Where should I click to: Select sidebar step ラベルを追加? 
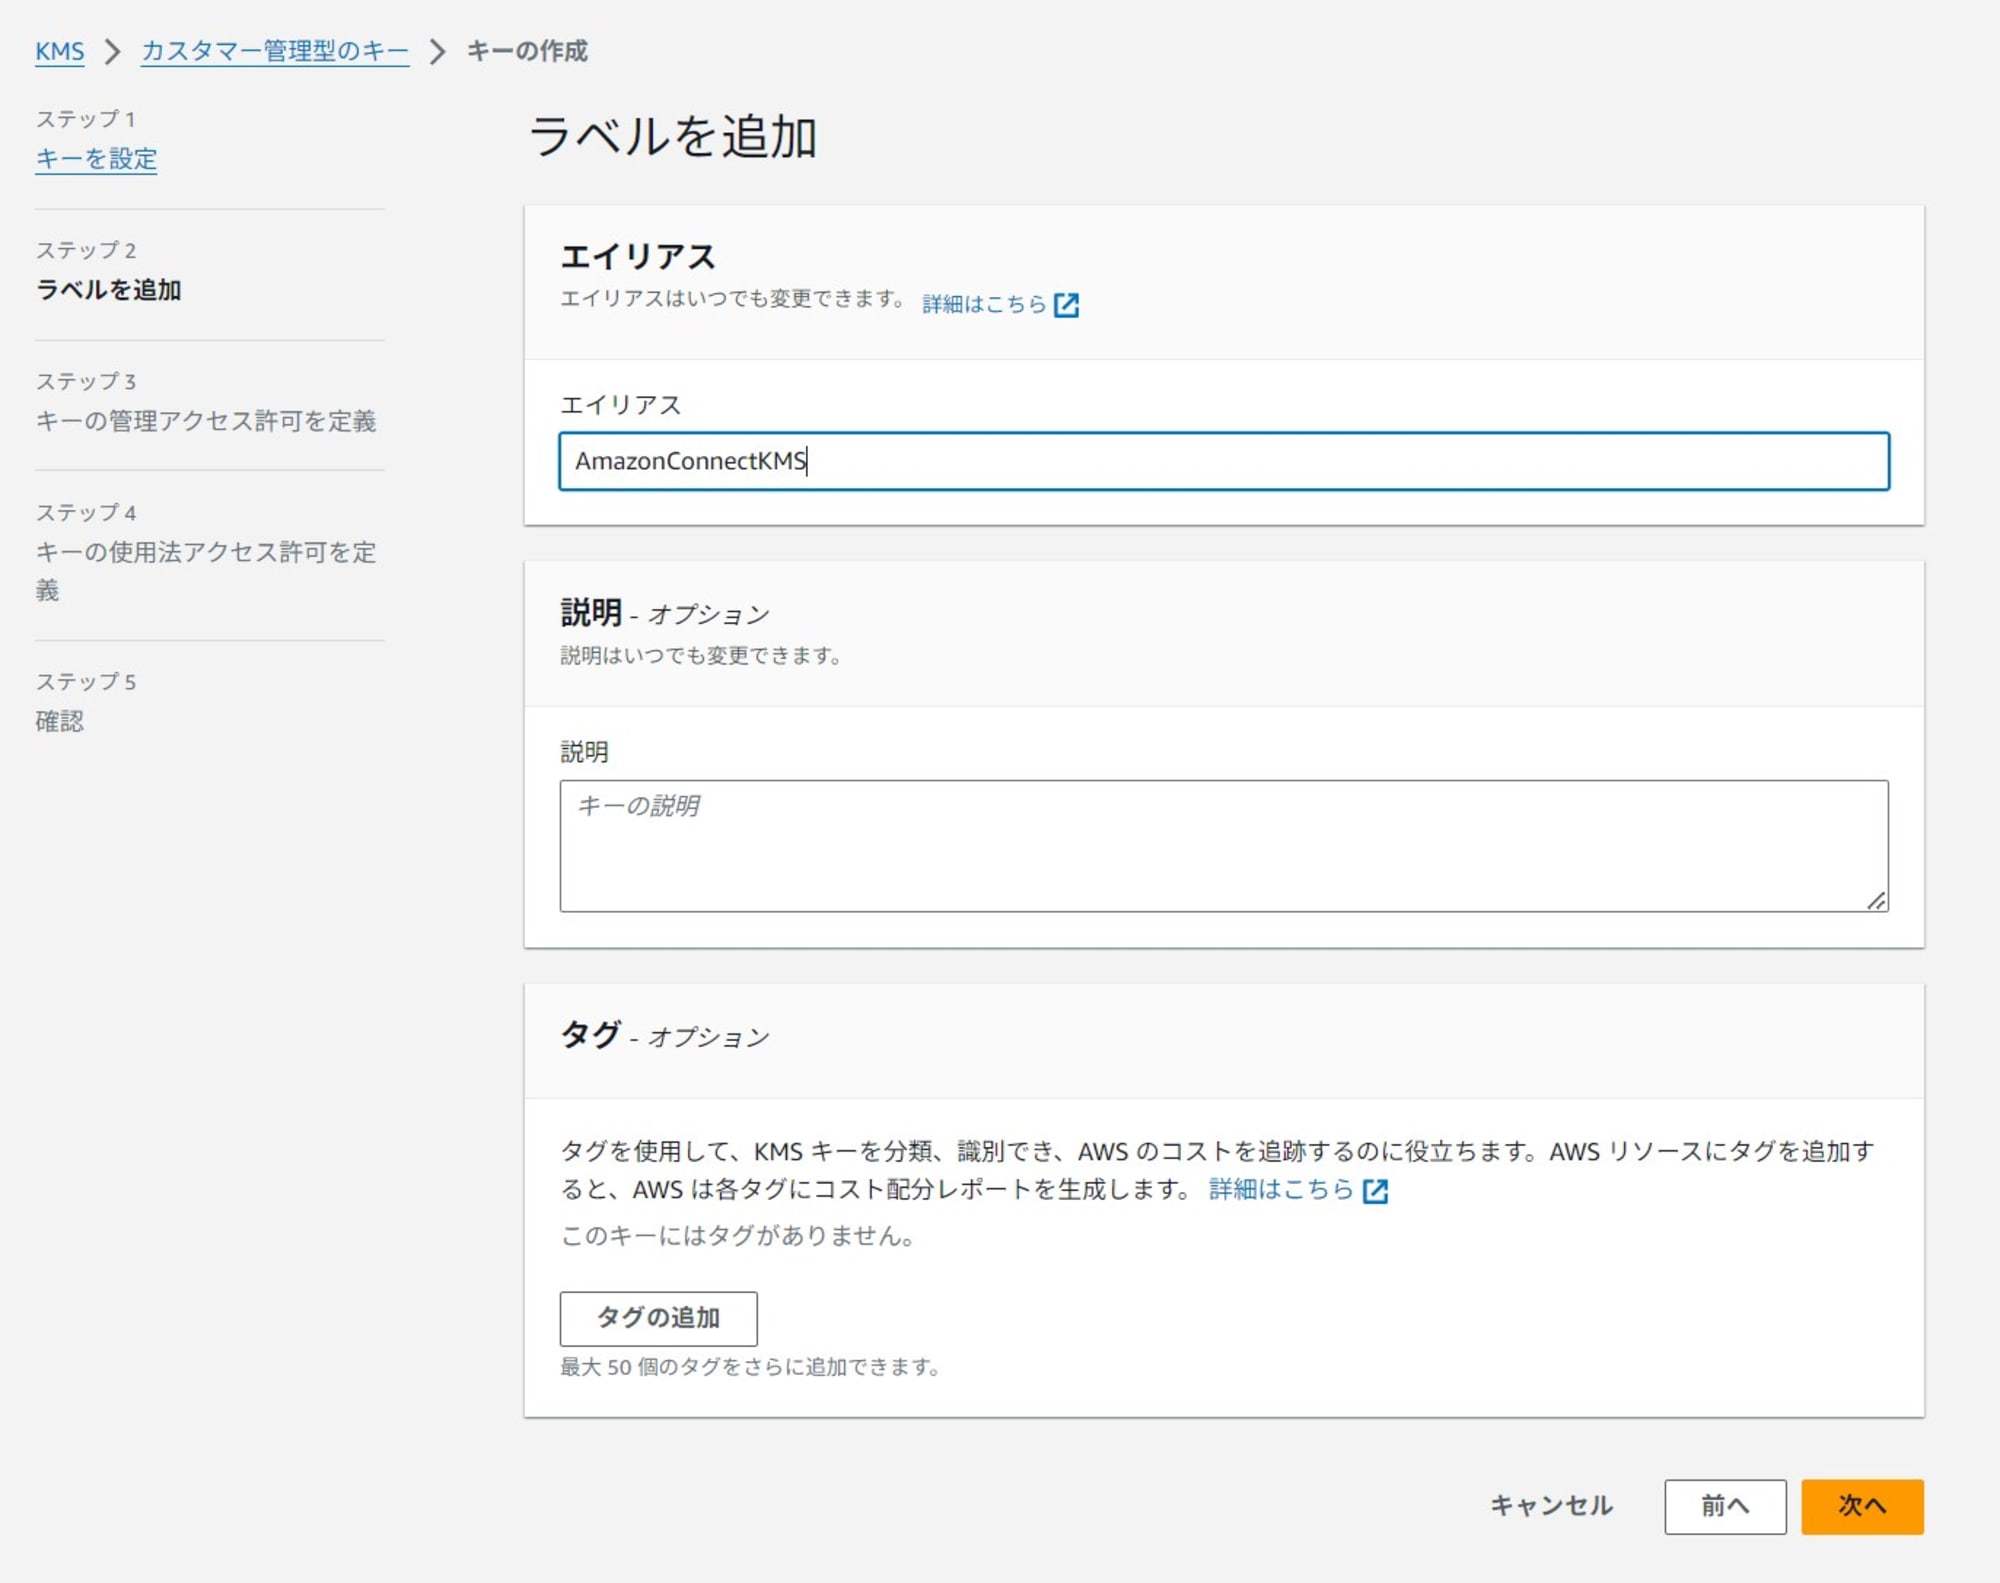point(108,290)
